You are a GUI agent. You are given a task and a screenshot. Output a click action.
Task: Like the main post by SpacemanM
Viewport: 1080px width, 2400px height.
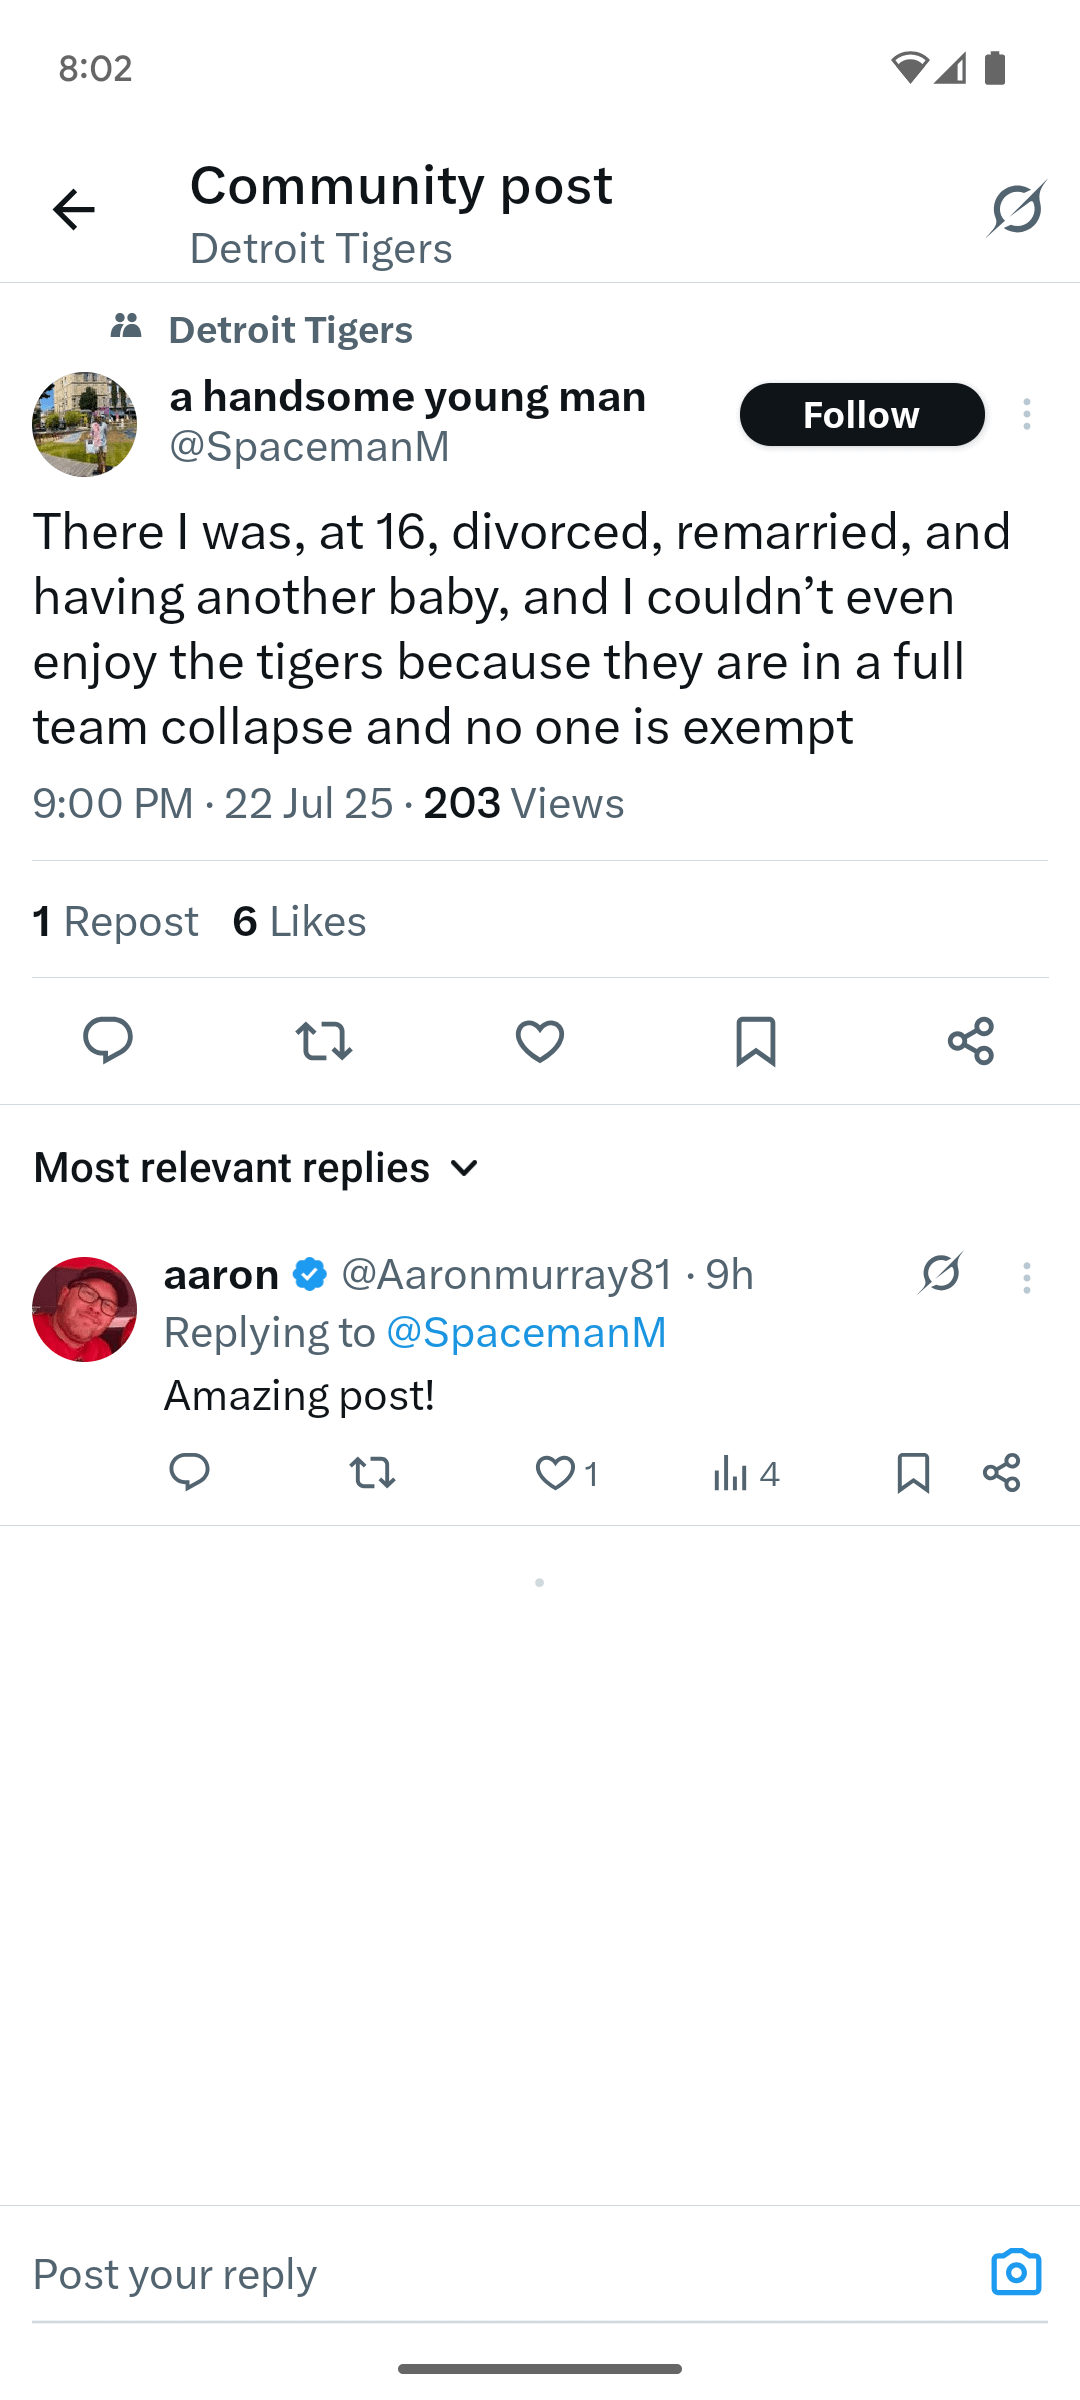coord(540,1040)
